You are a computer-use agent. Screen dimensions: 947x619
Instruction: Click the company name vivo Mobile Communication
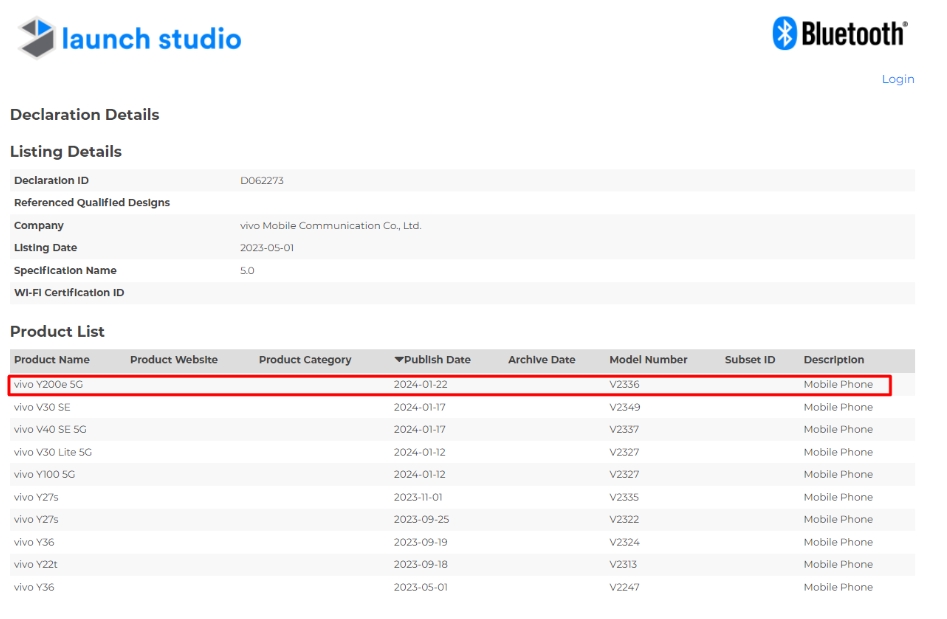tap(330, 226)
